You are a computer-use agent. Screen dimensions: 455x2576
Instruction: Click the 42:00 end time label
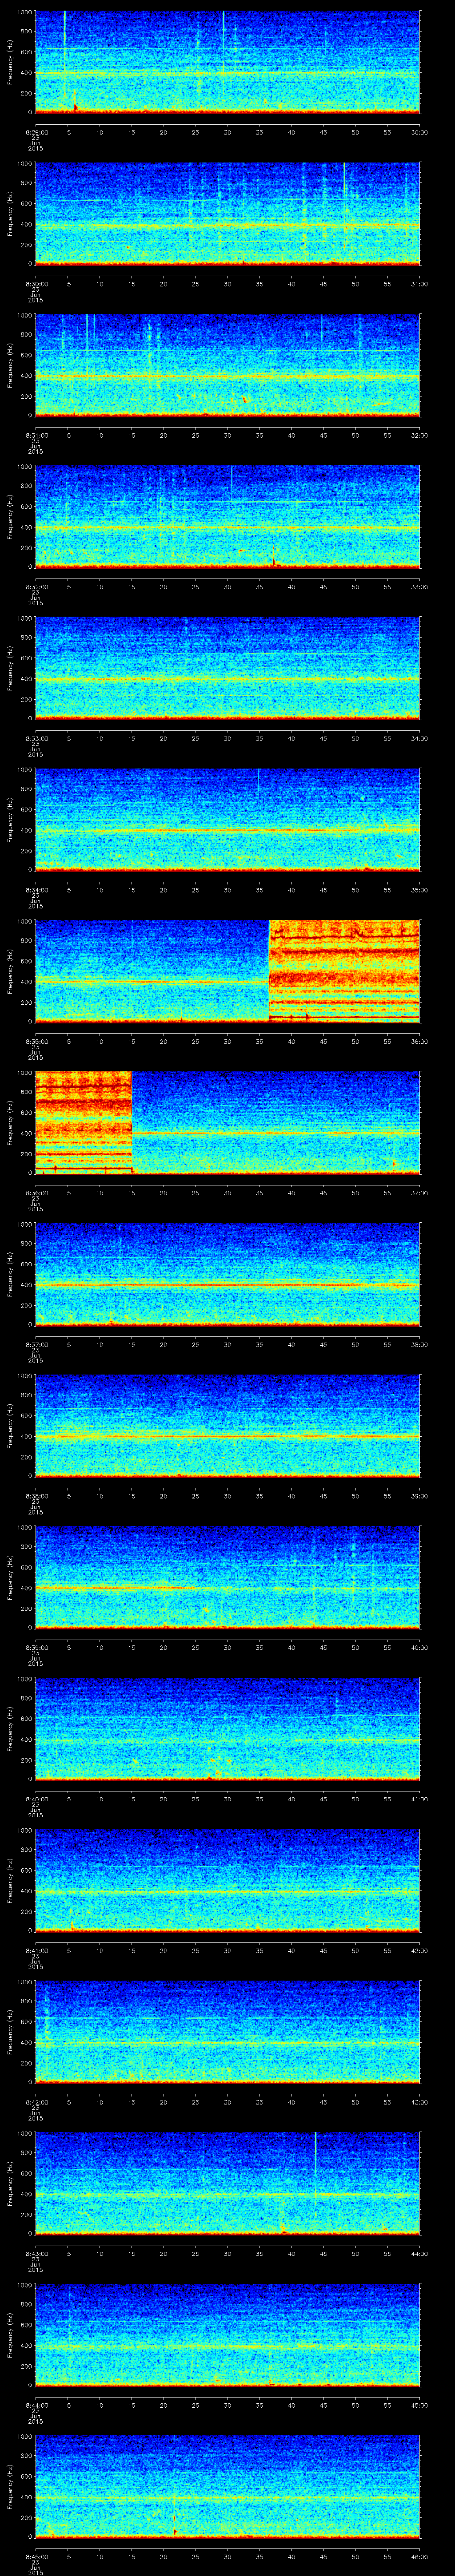click(x=419, y=1950)
